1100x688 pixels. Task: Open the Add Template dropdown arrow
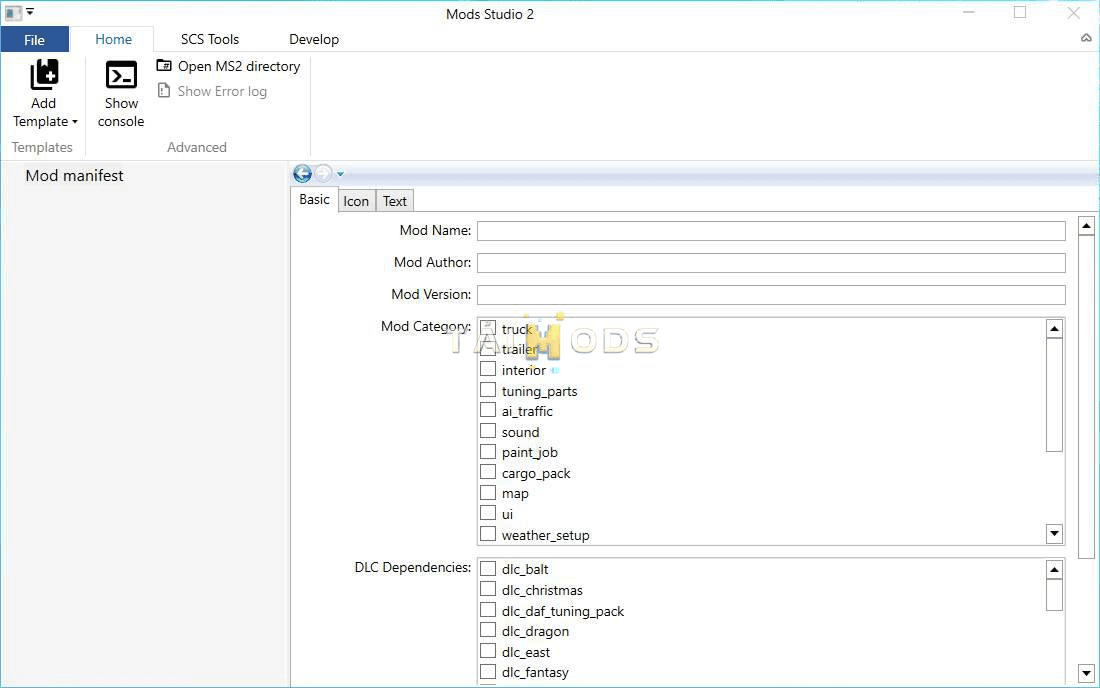pos(74,122)
